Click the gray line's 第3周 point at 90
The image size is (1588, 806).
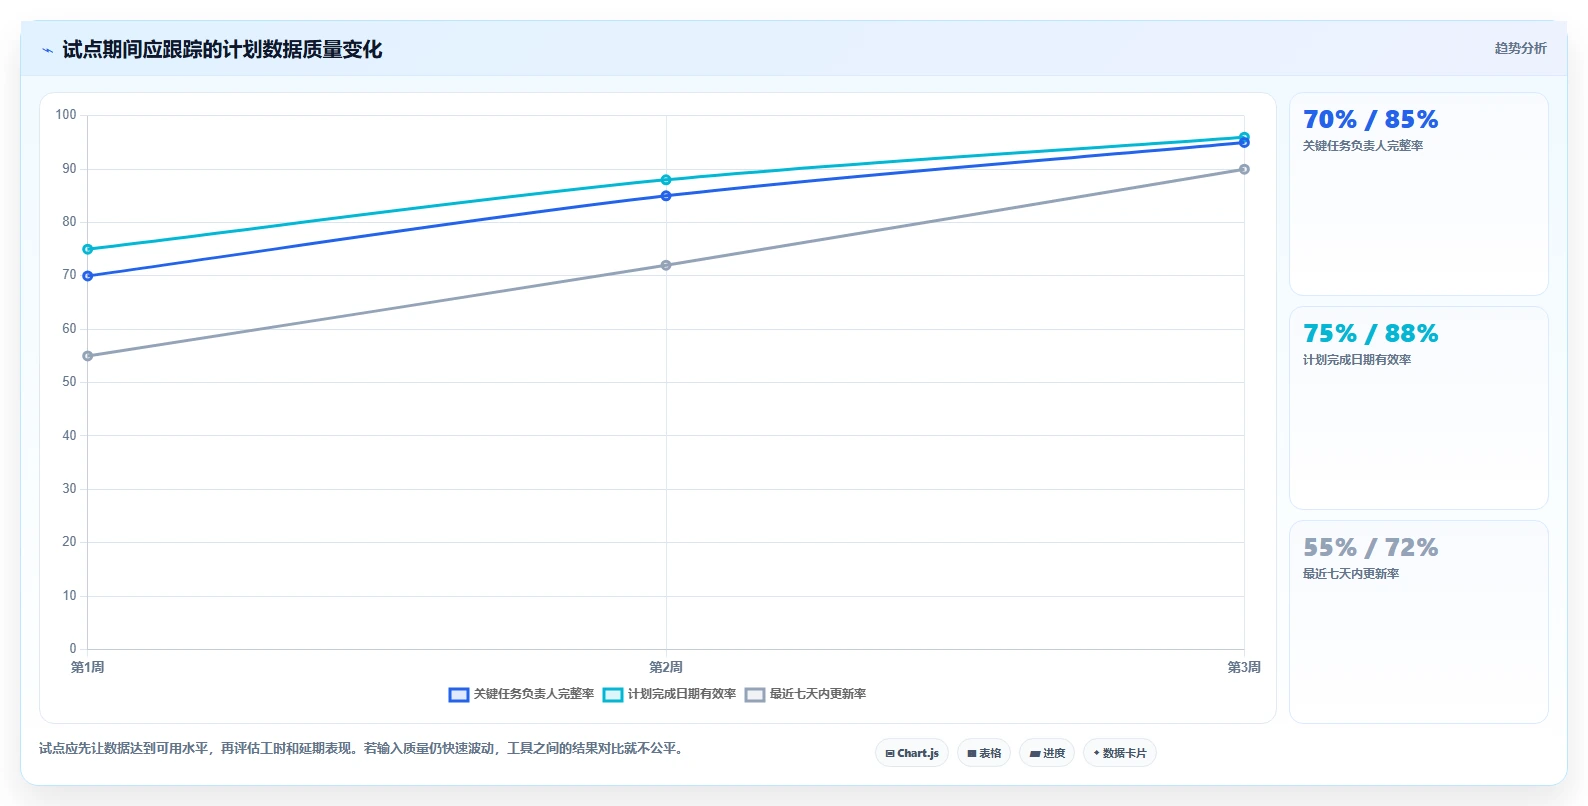click(1244, 169)
